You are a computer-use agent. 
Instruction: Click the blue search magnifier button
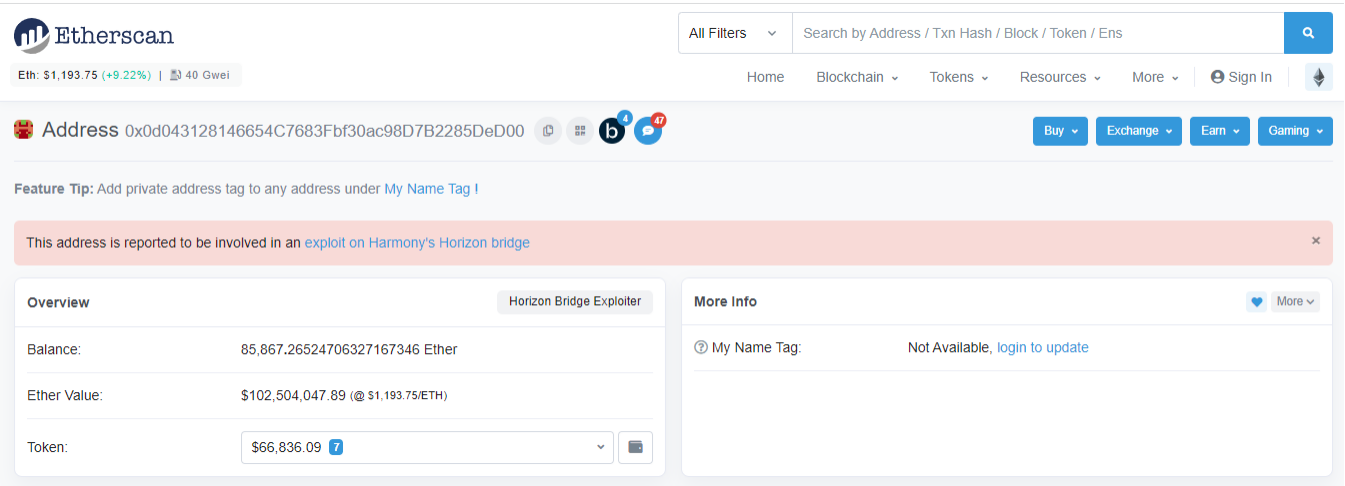coord(1308,33)
